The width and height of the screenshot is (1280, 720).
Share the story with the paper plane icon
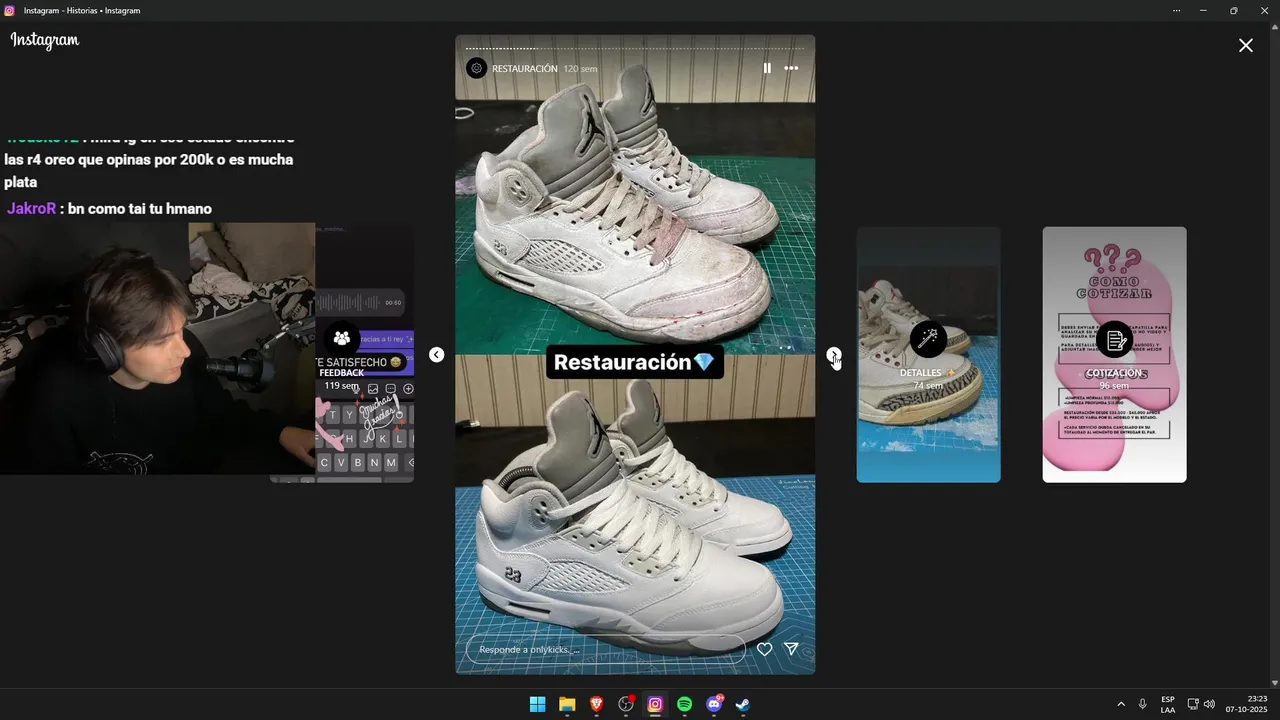tap(791, 649)
